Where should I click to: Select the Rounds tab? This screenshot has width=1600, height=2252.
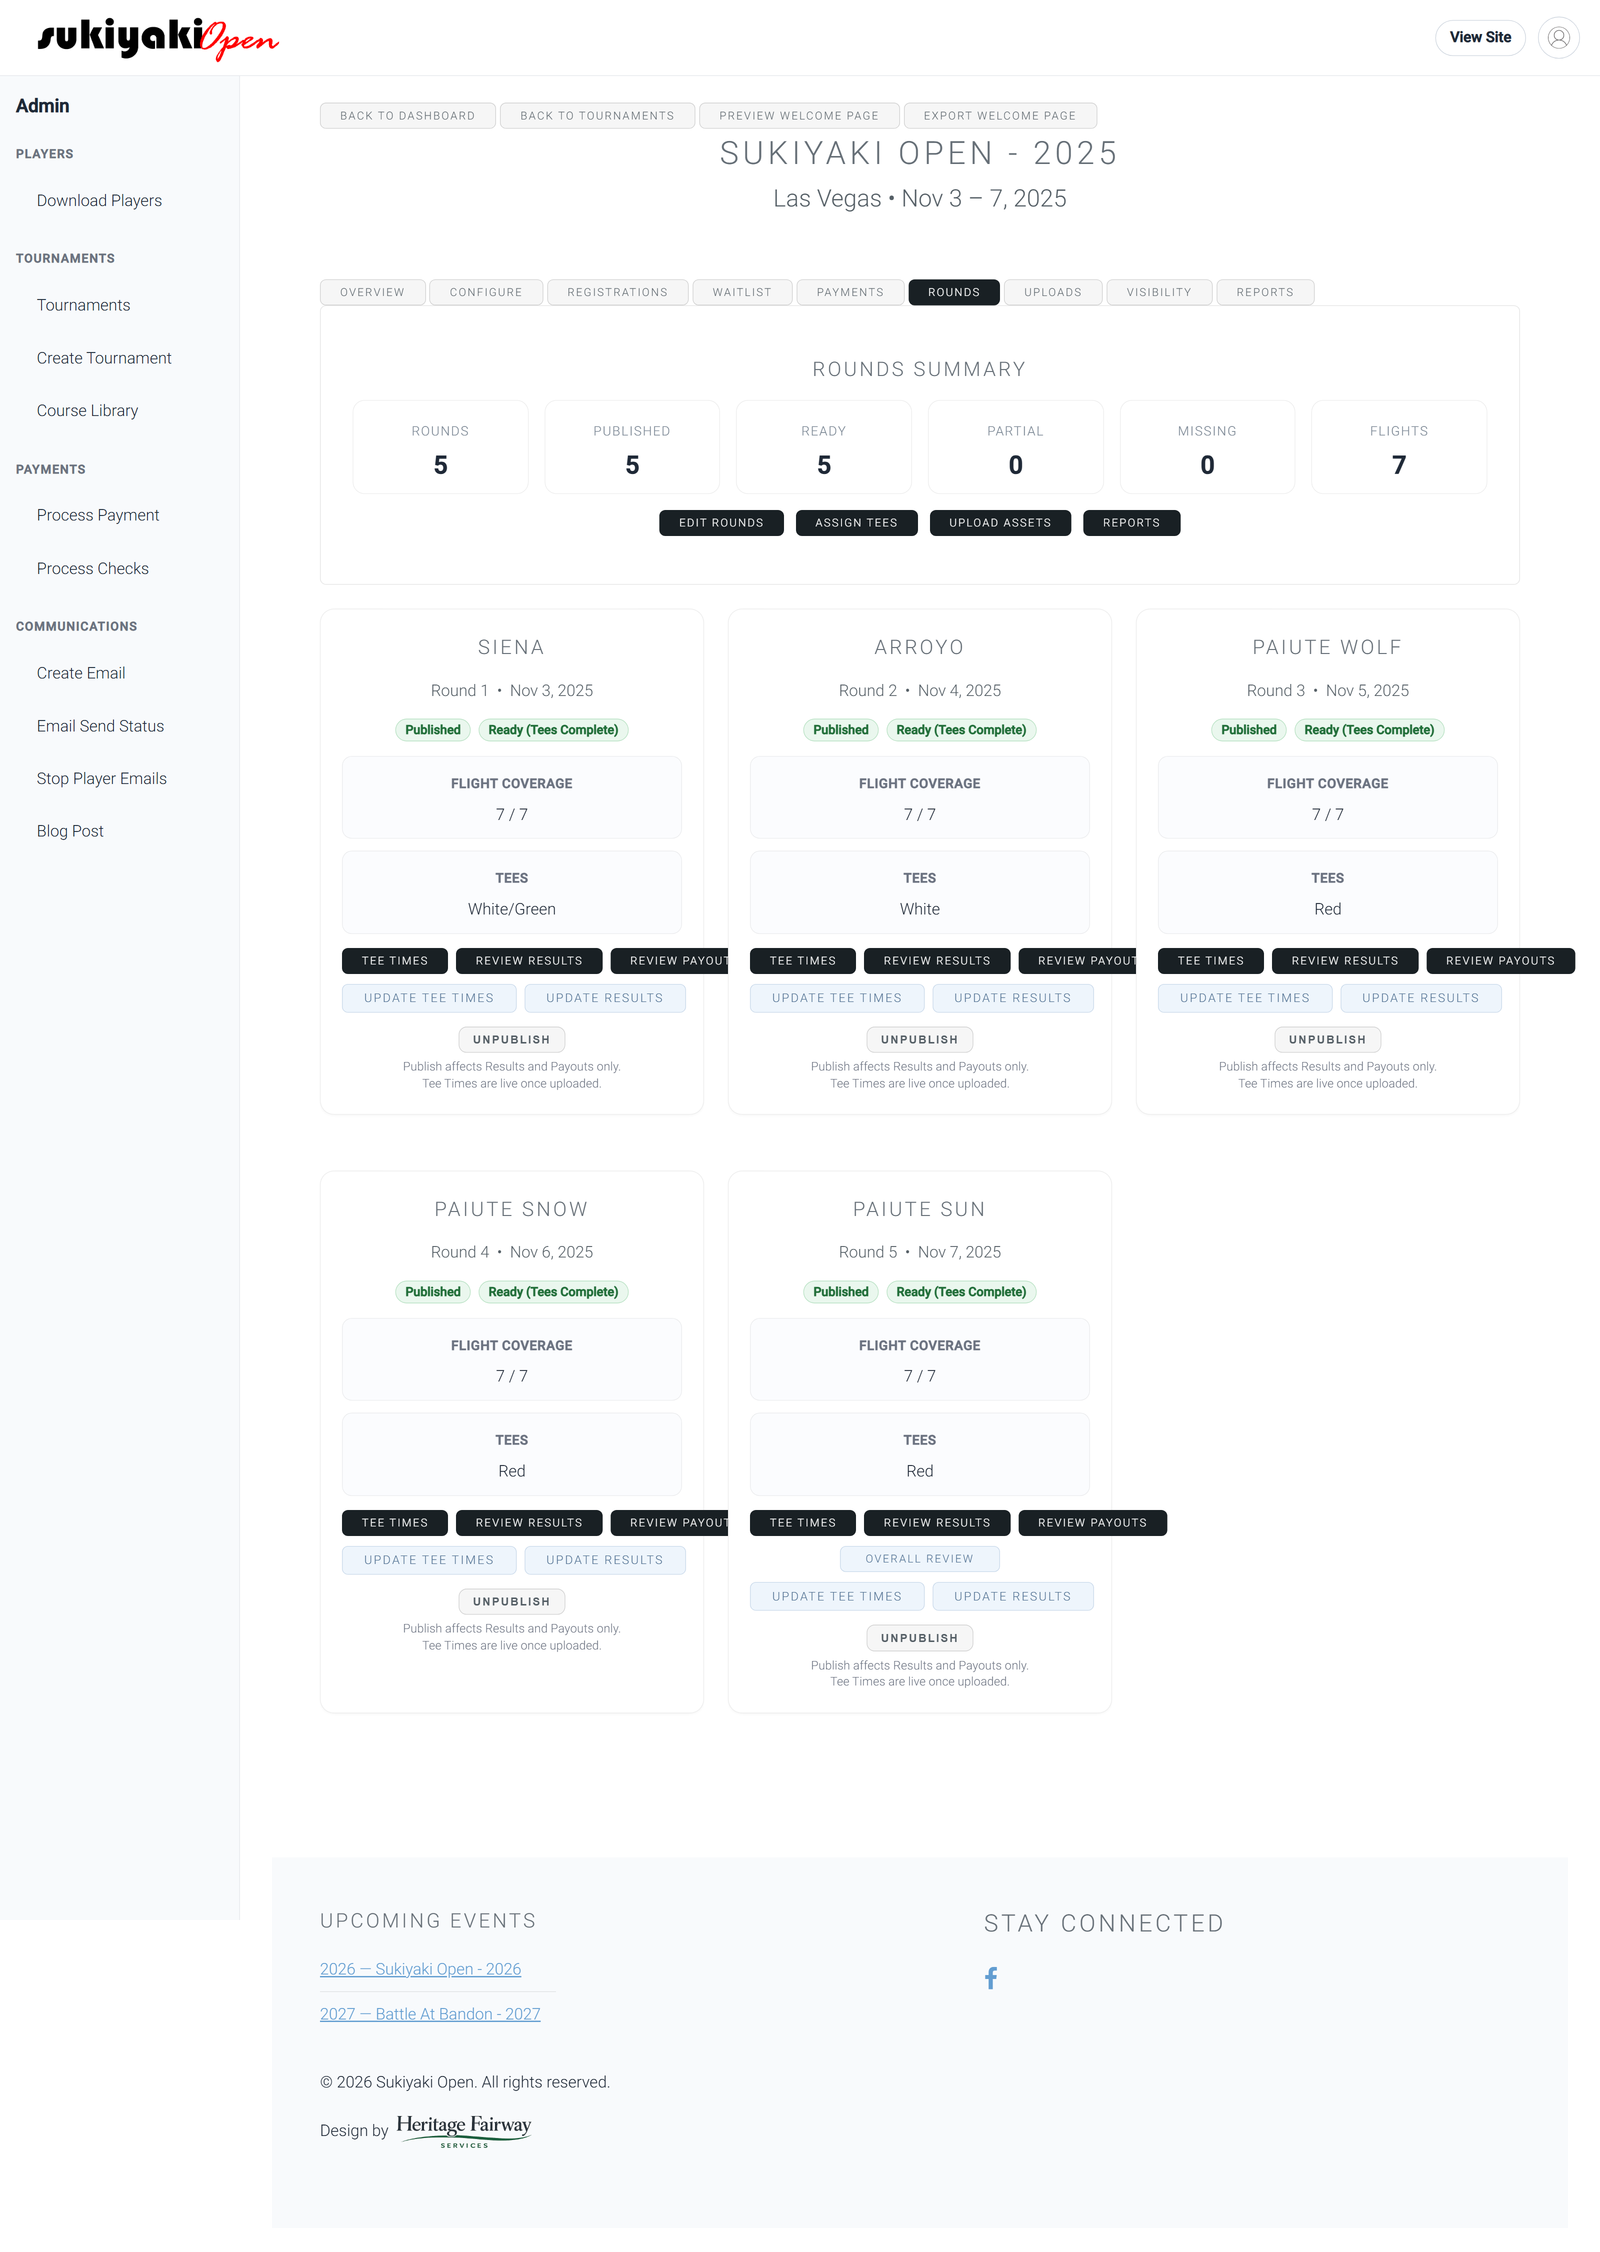(x=954, y=292)
